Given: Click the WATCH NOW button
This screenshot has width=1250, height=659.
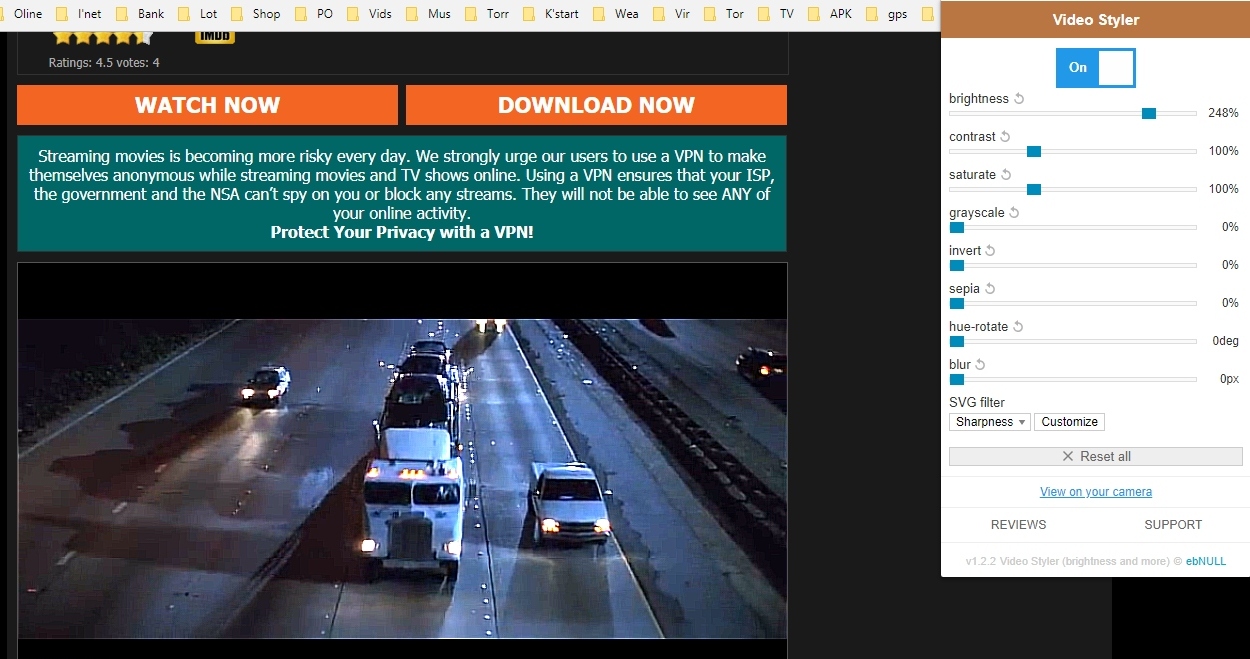Looking at the screenshot, I should tap(207, 105).
